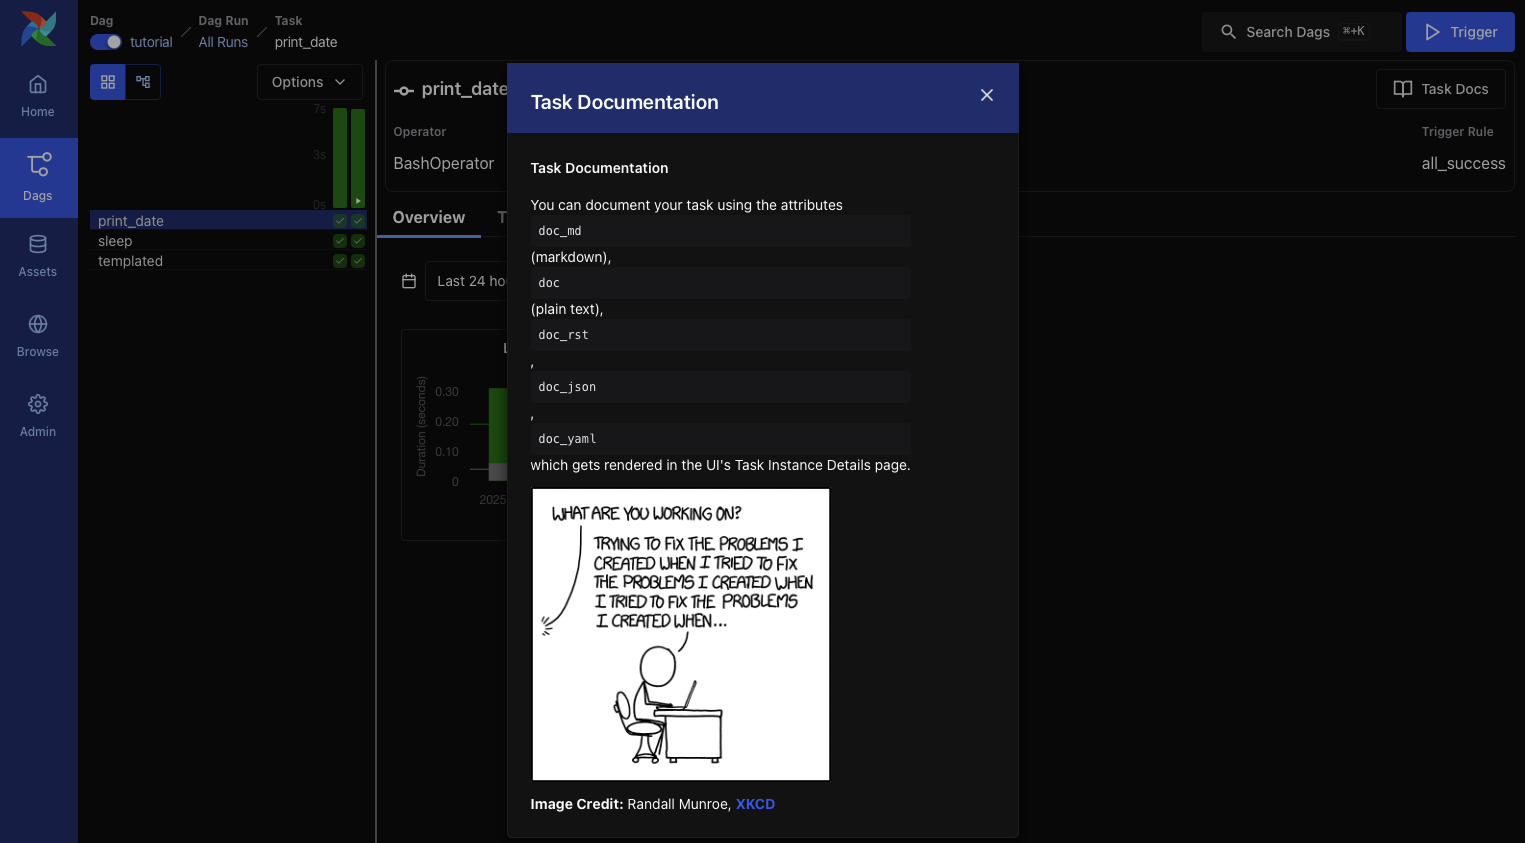Select second run status box for sleep
The height and width of the screenshot is (843, 1525).
click(x=358, y=241)
